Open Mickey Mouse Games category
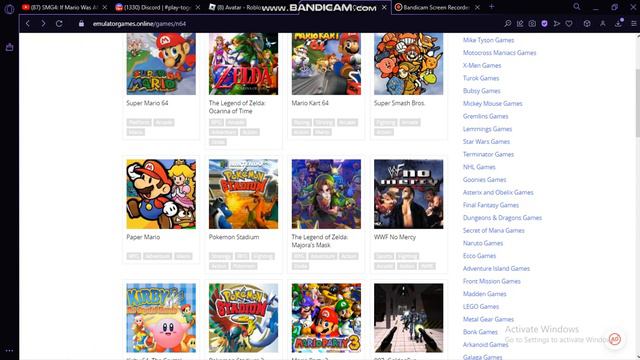Image resolution: width=640 pixels, height=360 pixels. [x=492, y=103]
